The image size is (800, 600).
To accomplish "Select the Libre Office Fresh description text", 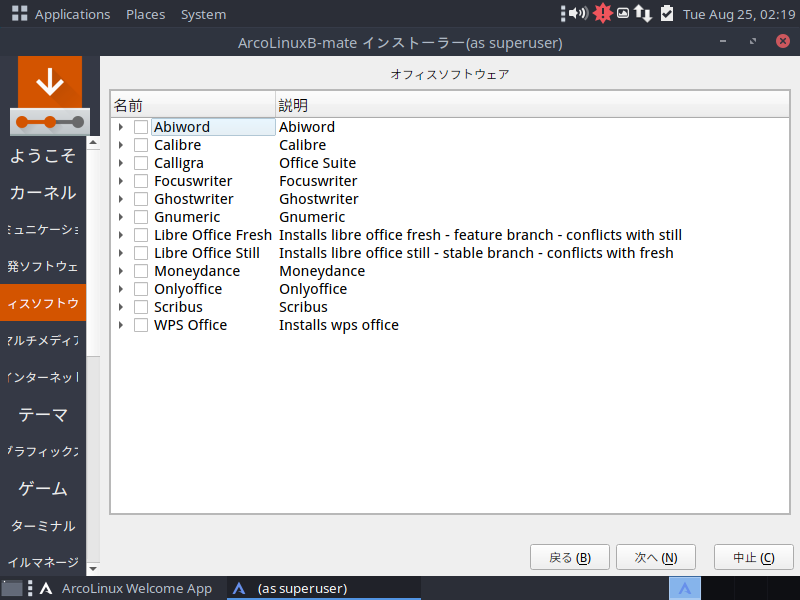I will pyautogui.click(x=480, y=235).
